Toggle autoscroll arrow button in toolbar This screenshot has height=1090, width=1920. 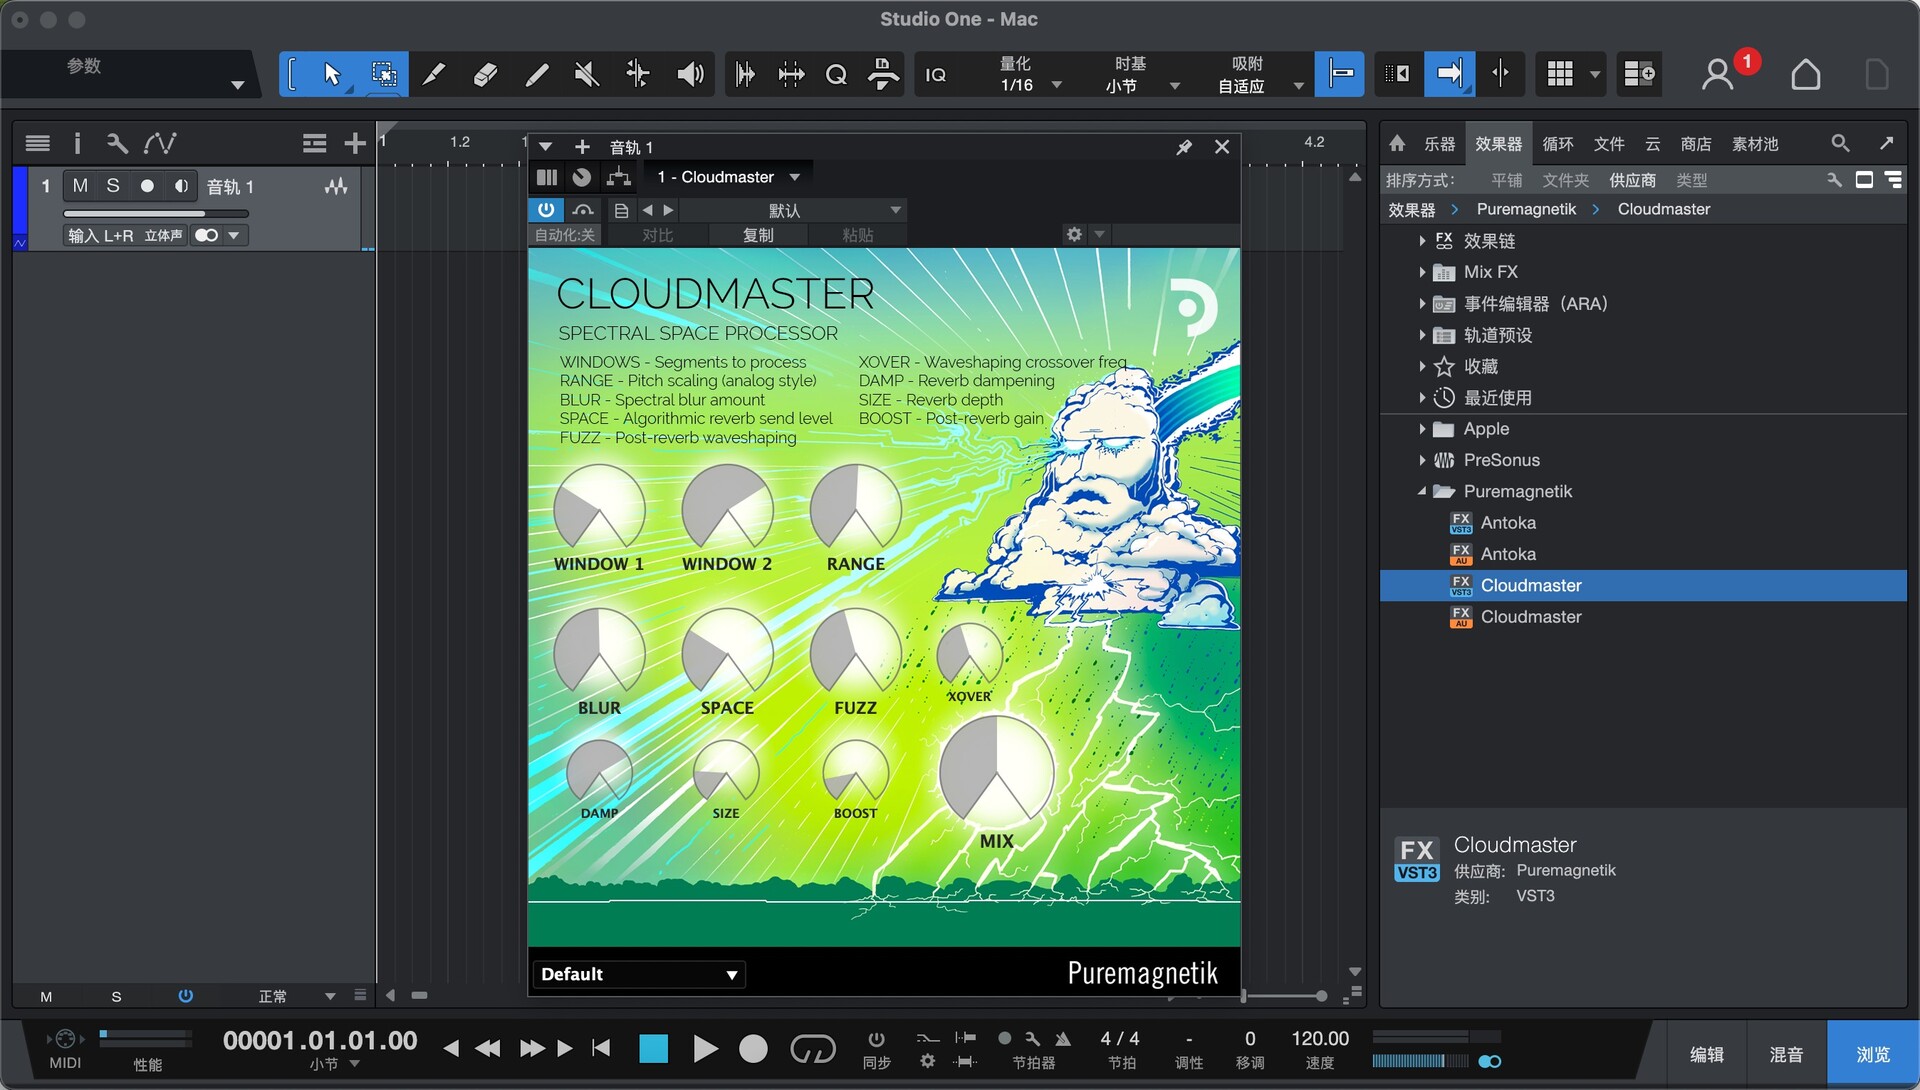pyautogui.click(x=1449, y=74)
